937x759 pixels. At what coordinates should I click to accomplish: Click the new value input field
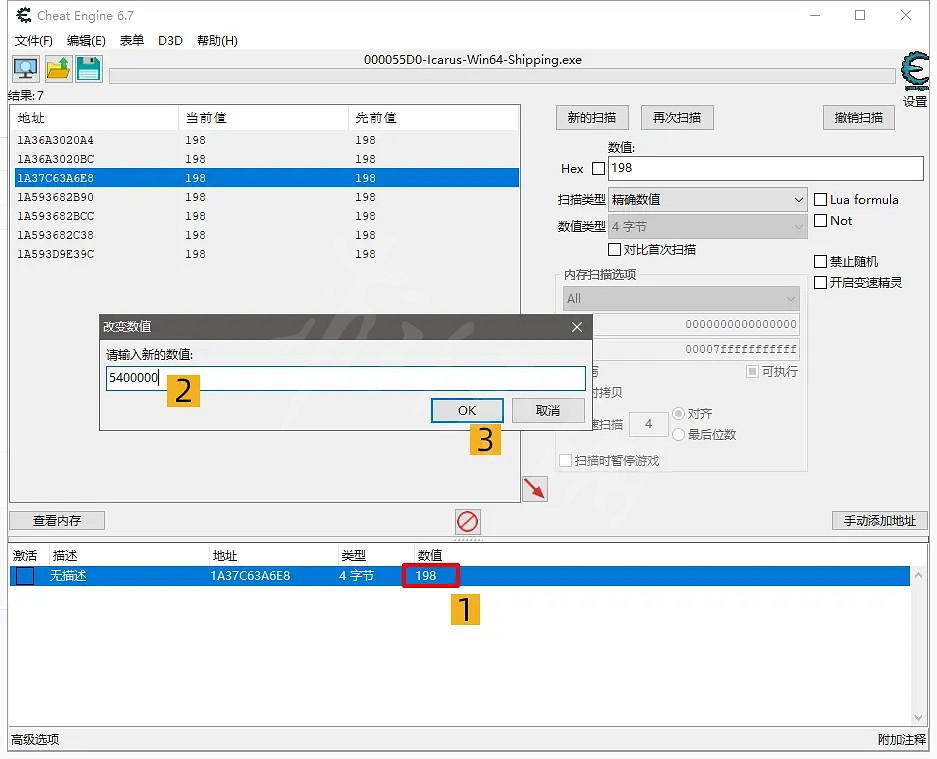pyautogui.click(x=345, y=378)
